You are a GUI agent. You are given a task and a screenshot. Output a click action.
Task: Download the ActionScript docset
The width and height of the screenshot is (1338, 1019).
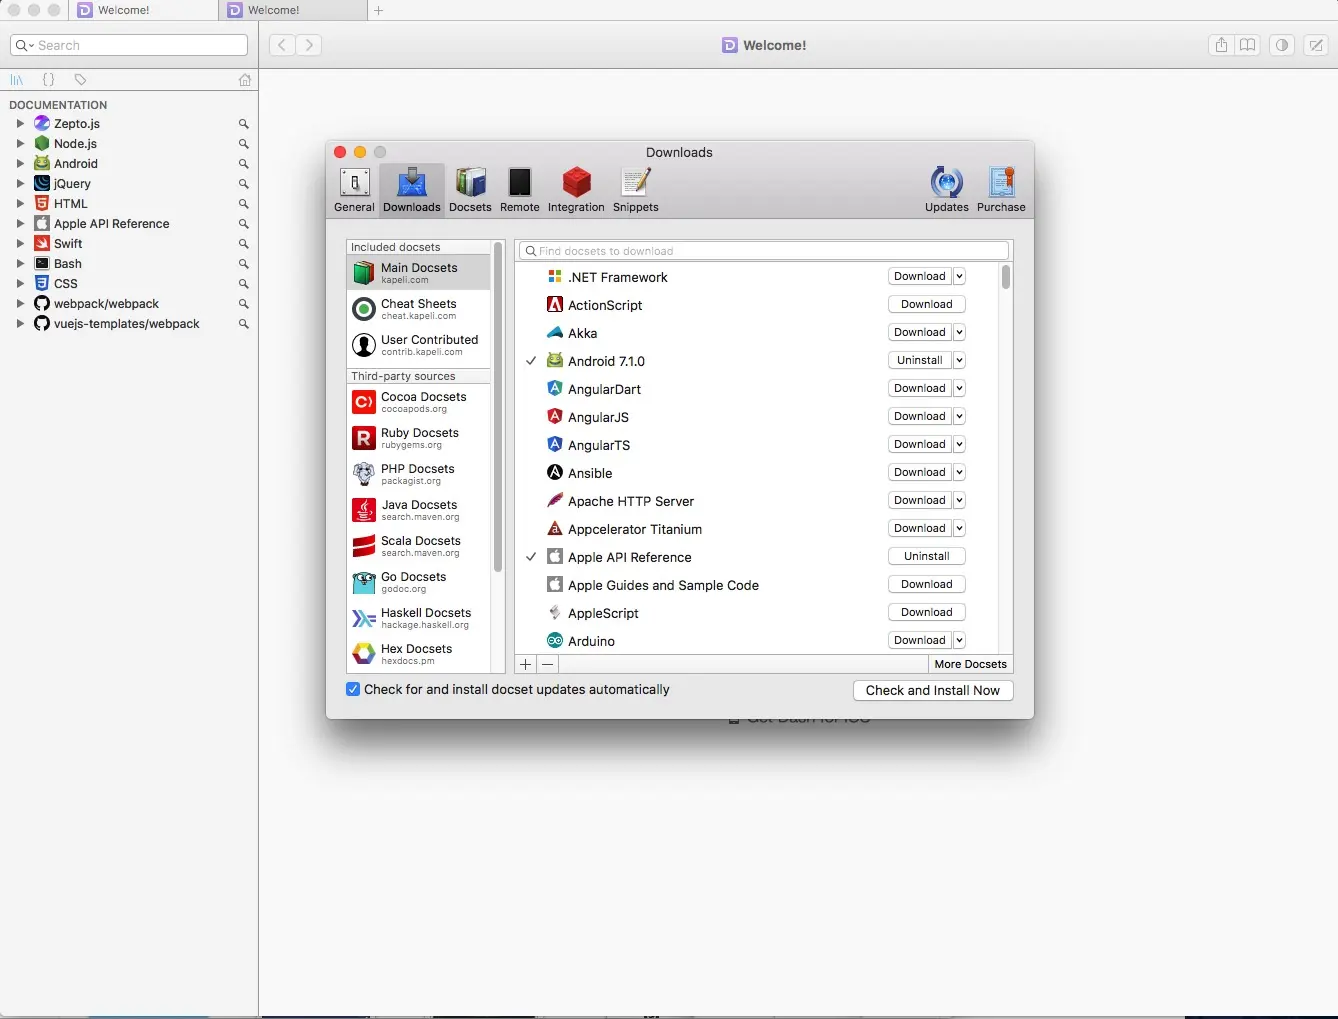coord(927,304)
